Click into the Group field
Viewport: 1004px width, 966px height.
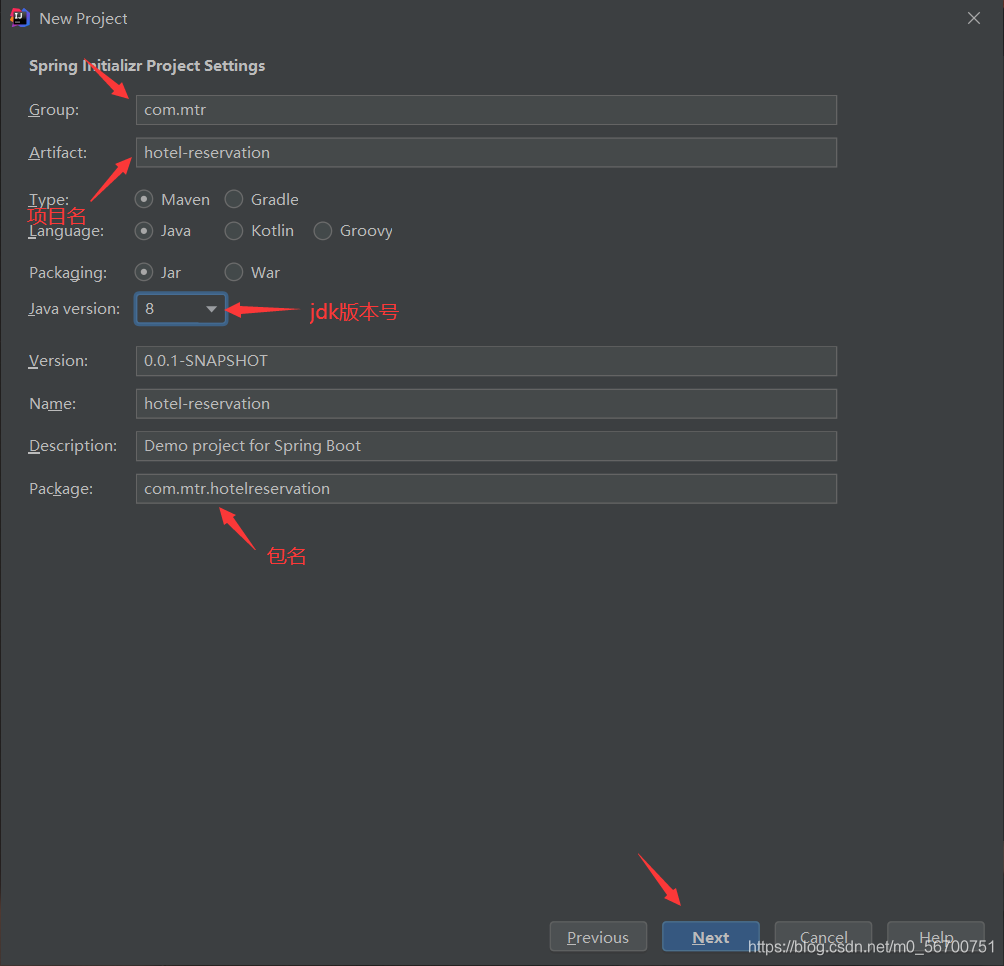point(486,110)
